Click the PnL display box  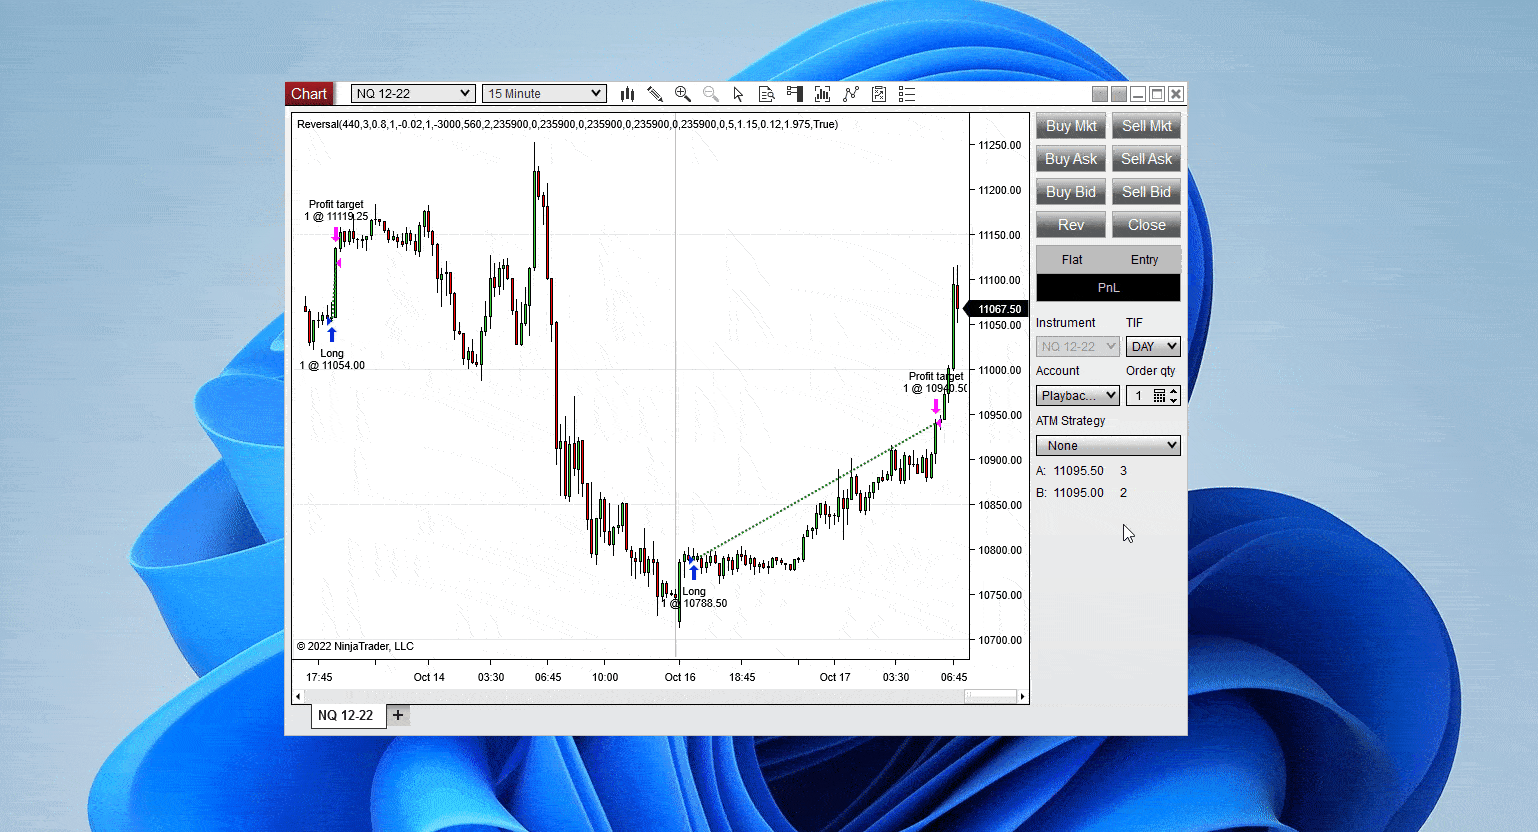point(1108,287)
